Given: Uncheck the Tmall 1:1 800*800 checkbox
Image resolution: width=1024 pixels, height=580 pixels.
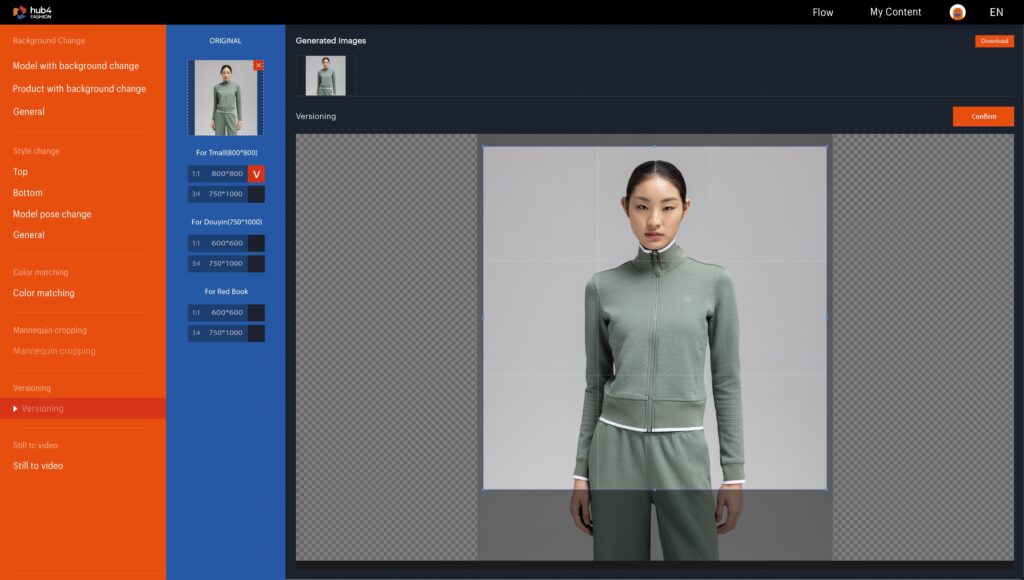Looking at the screenshot, I should (256, 174).
